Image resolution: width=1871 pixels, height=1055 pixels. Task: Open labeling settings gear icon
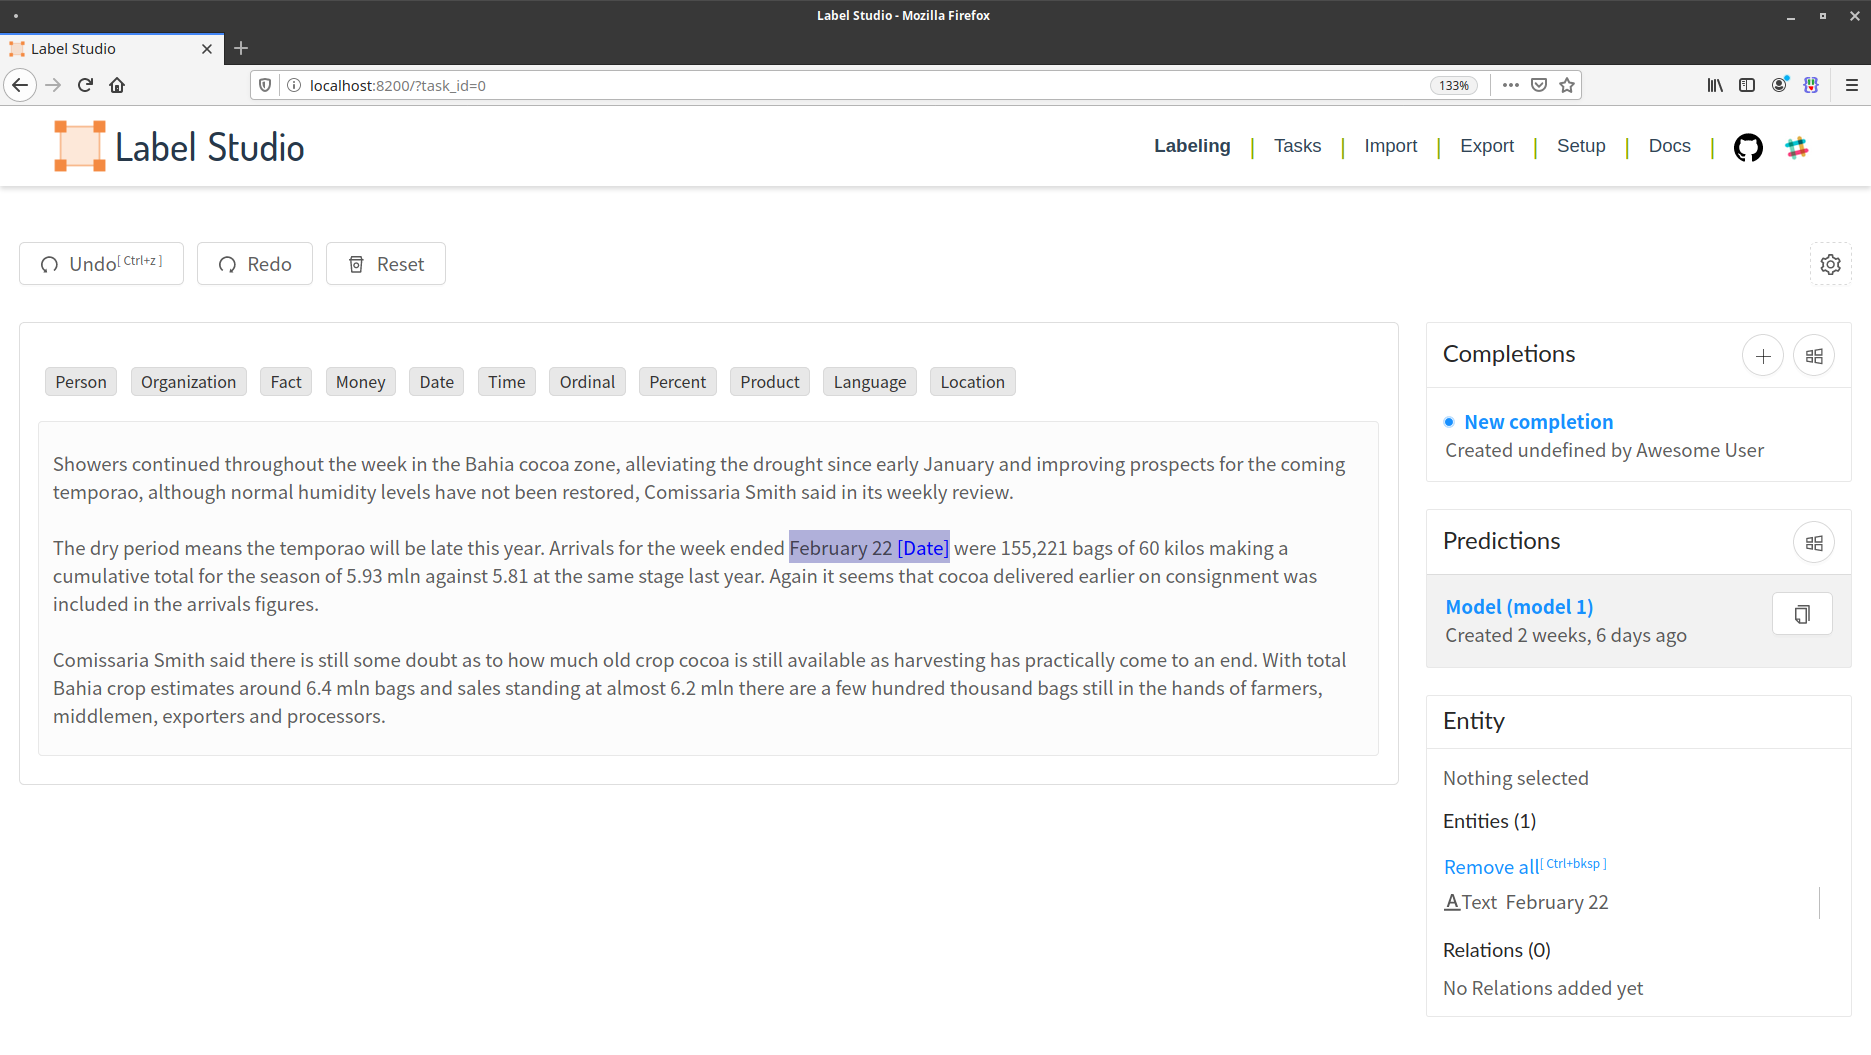point(1830,264)
